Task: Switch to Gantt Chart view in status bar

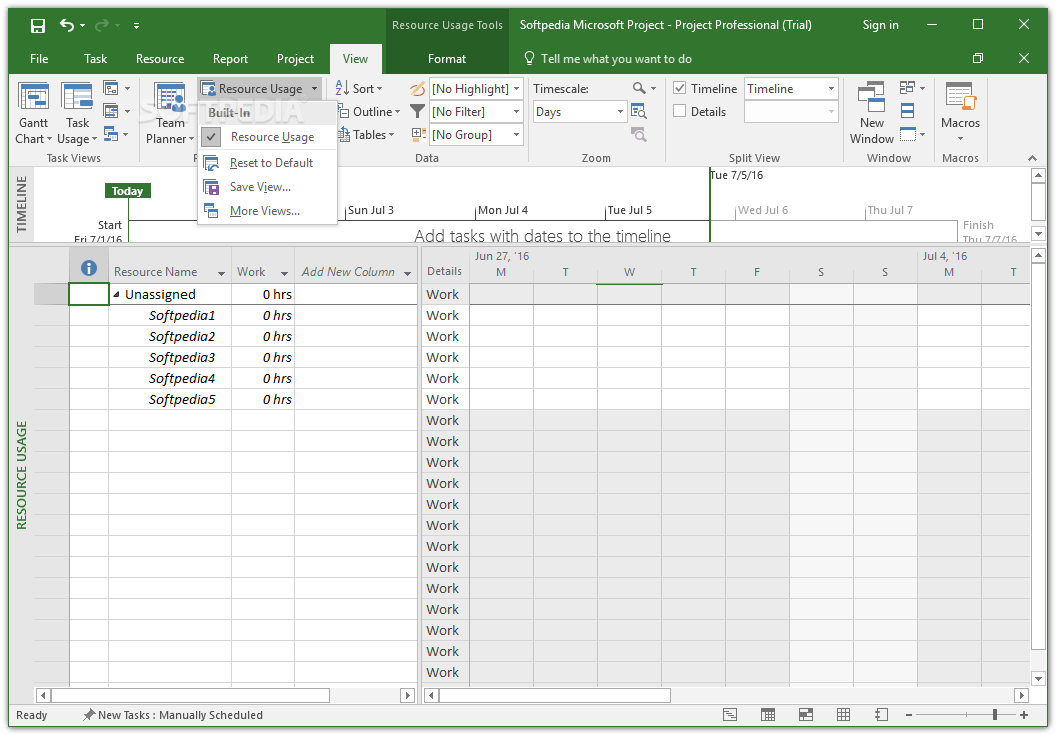Action: (x=730, y=715)
